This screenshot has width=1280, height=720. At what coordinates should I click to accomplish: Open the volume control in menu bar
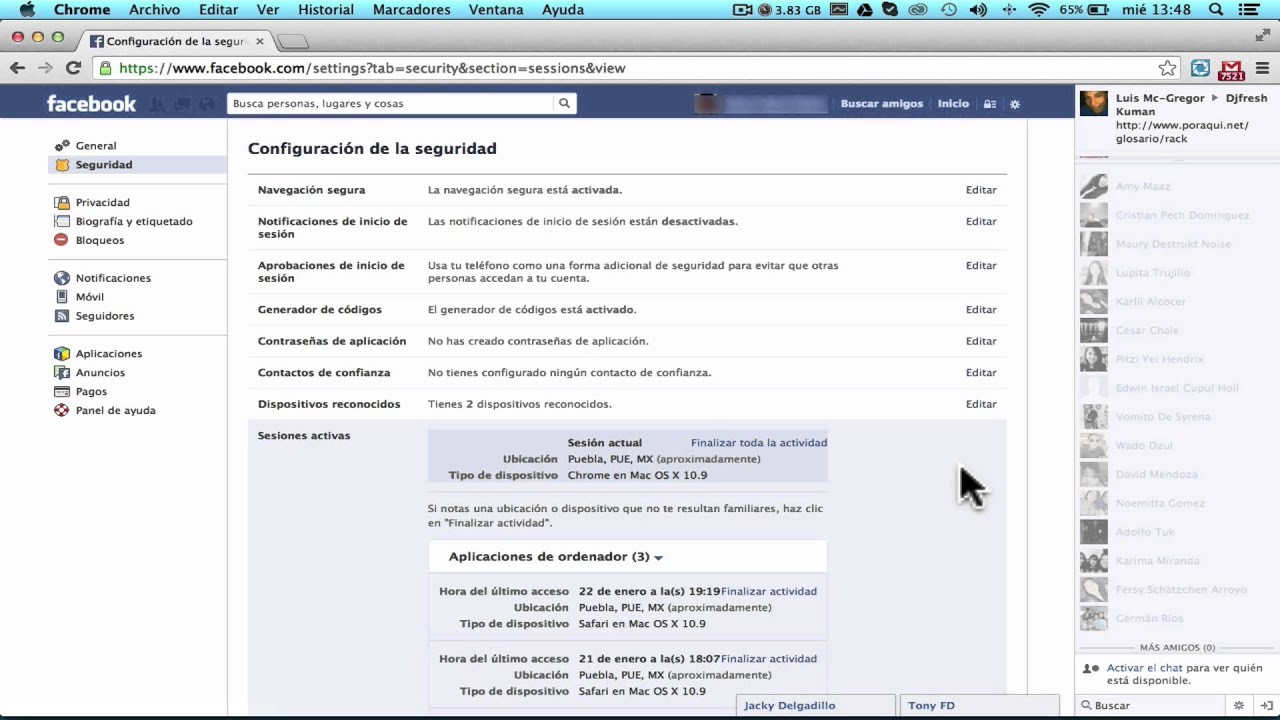tap(978, 10)
